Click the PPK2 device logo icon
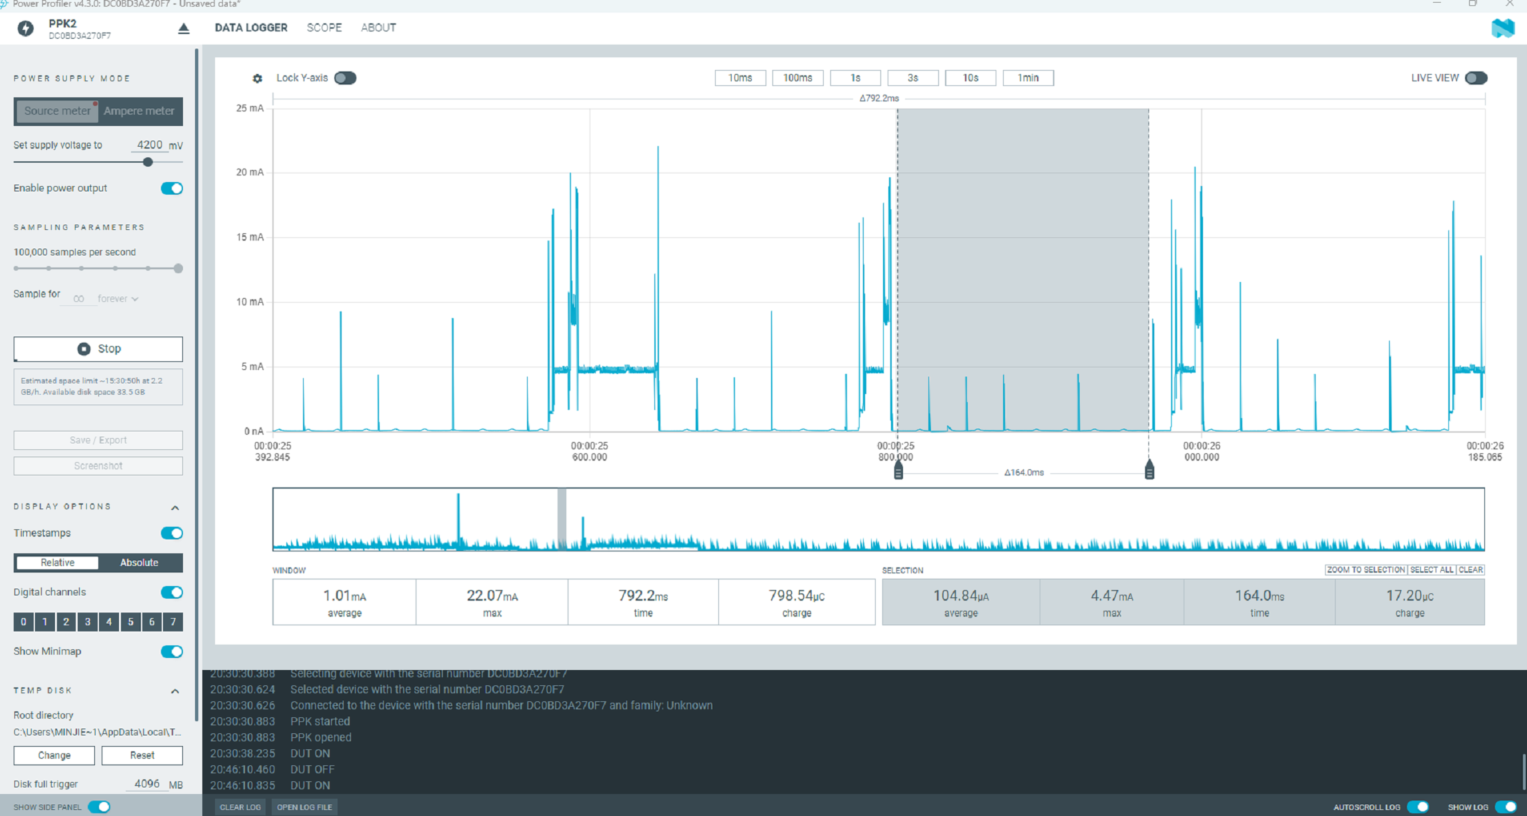 tap(26, 29)
